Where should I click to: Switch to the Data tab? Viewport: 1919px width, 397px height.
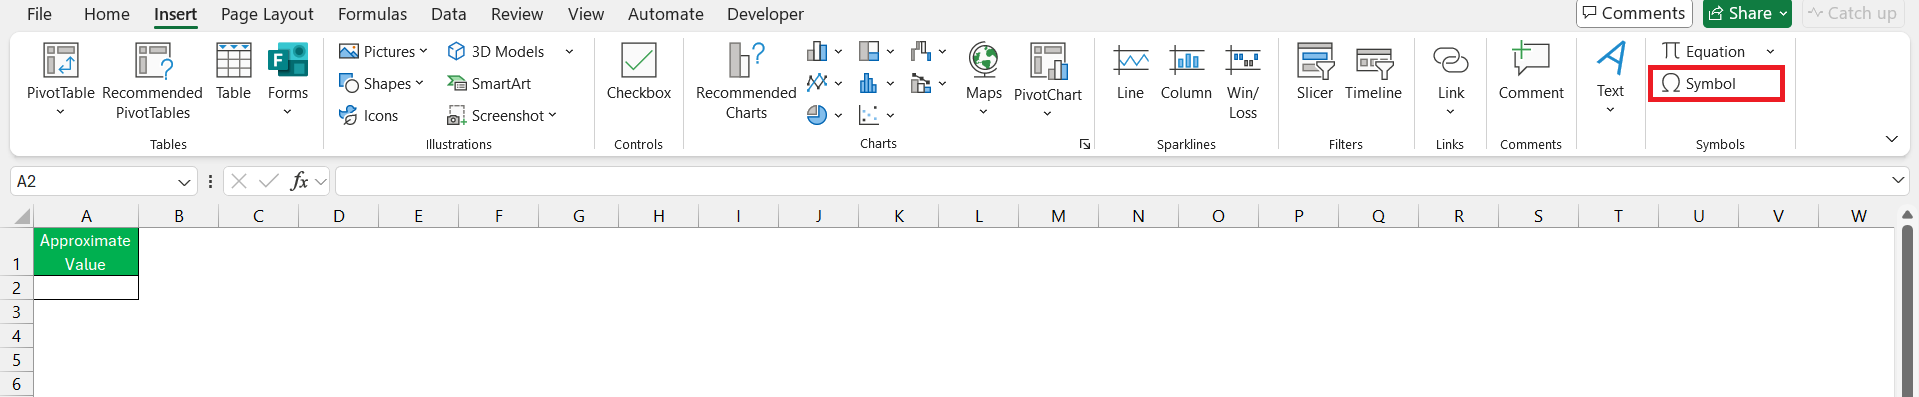click(x=449, y=14)
